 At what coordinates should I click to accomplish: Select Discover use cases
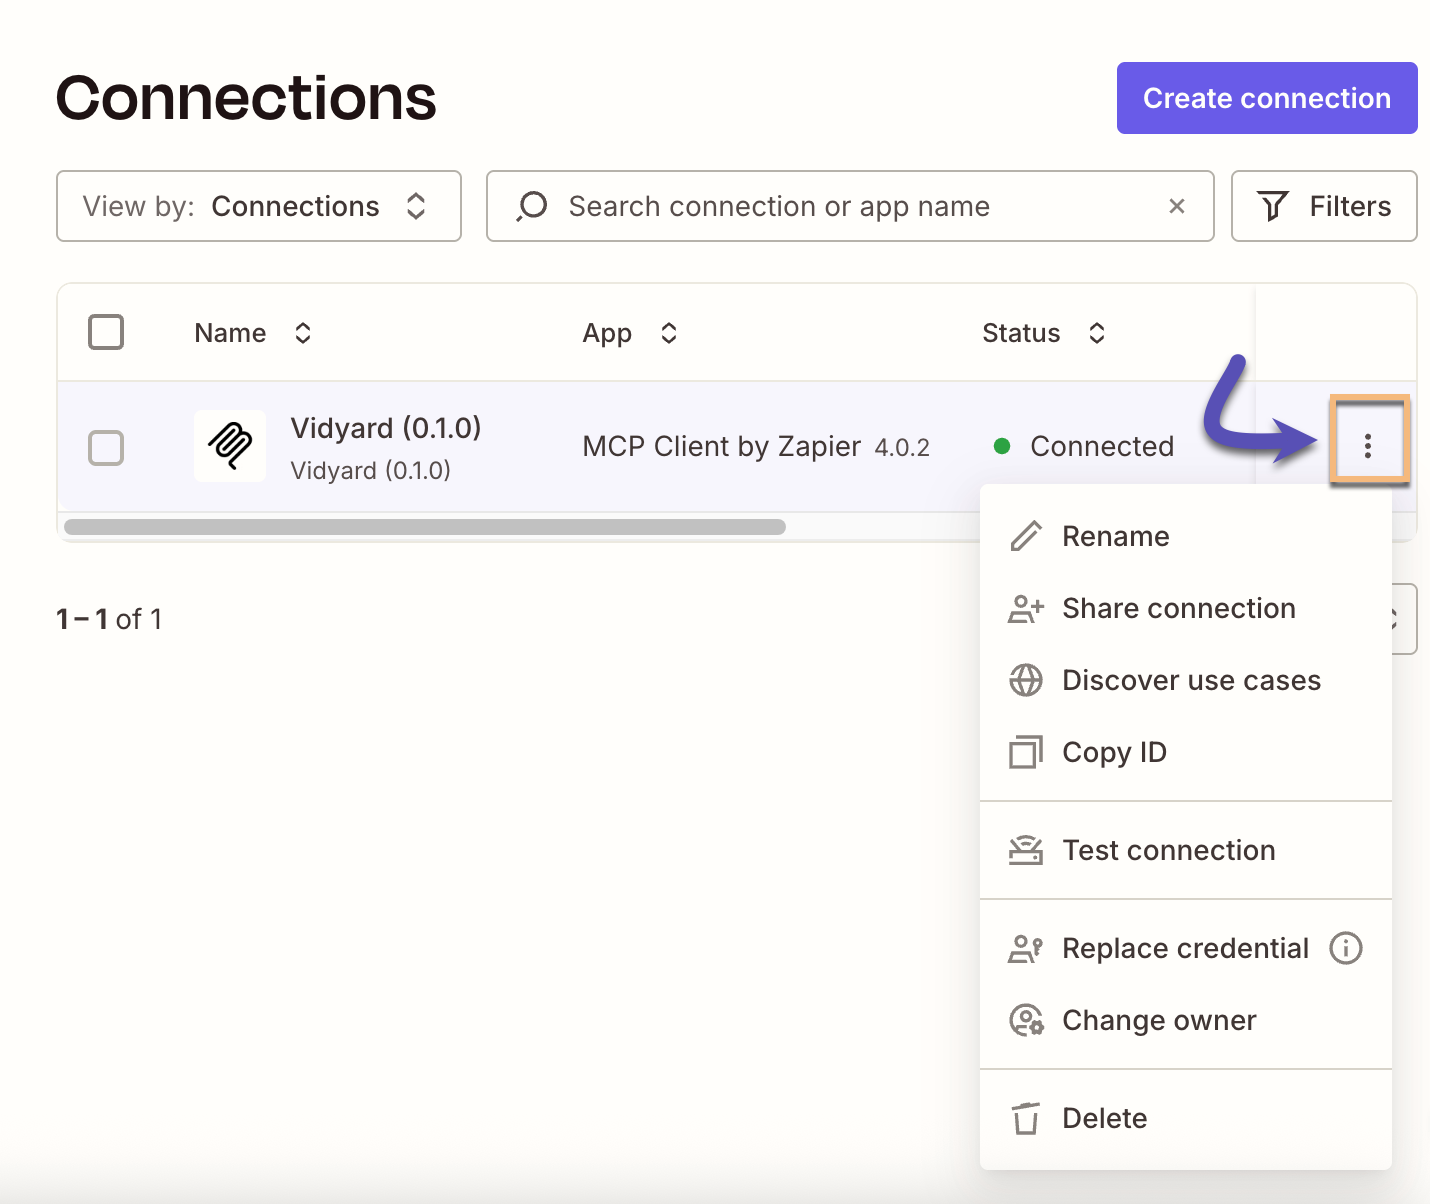1186,680
